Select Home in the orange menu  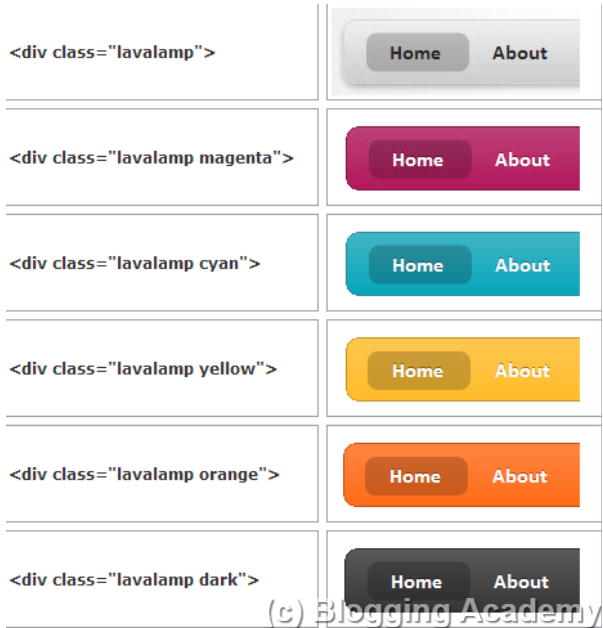point(416,476)
